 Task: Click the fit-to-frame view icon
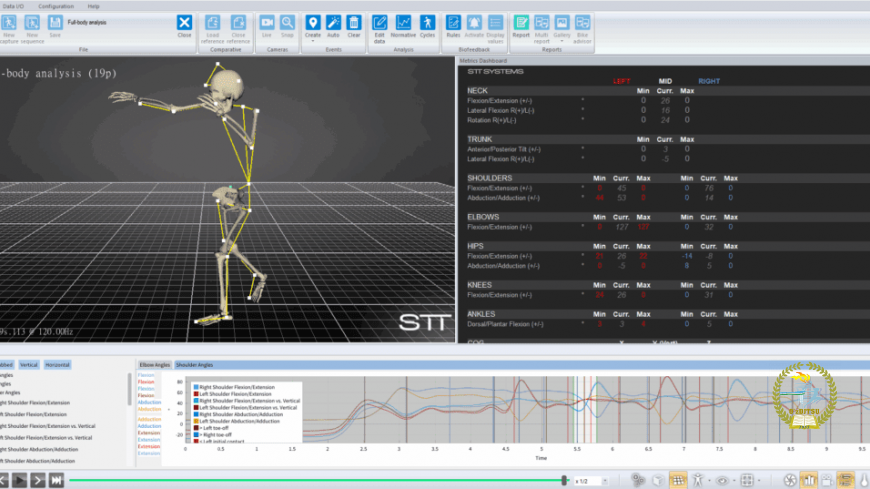[747, 480]
